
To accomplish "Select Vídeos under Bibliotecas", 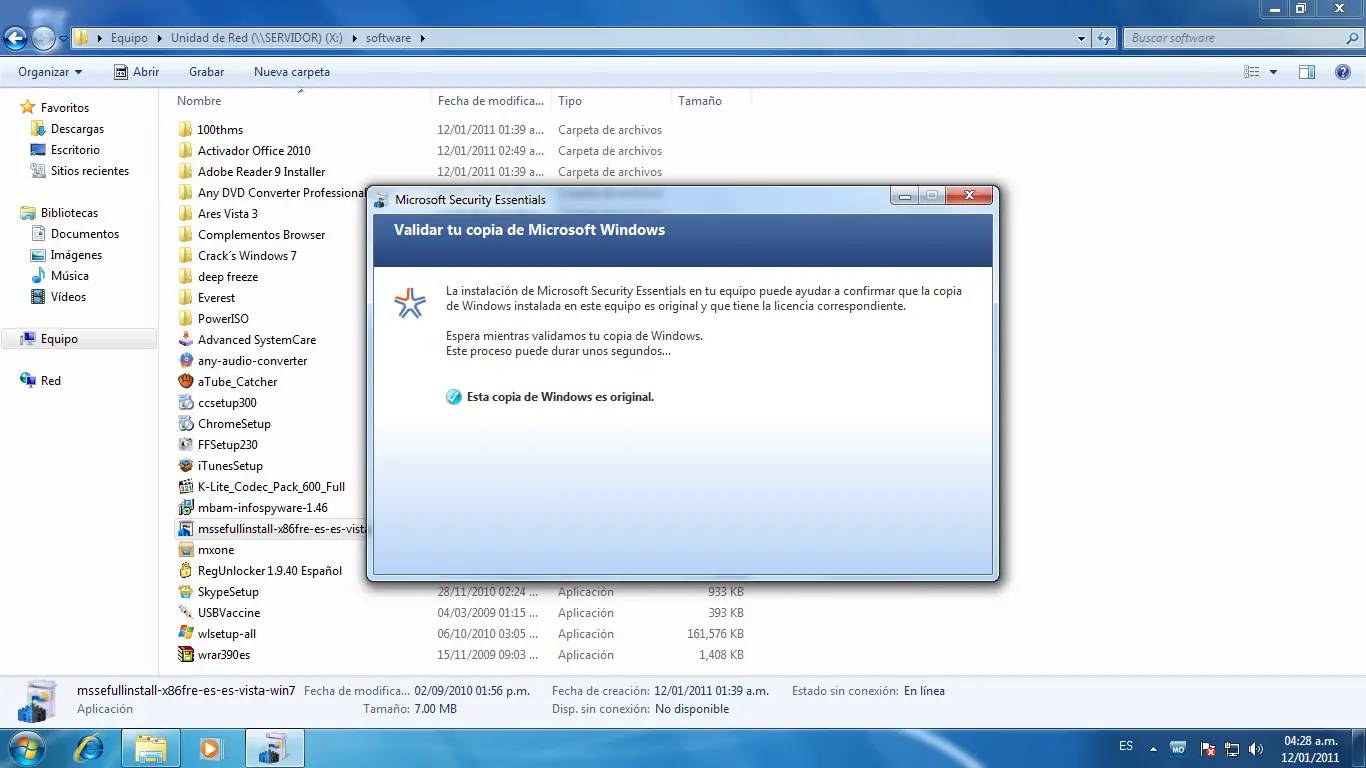I will tap(68, 297).
